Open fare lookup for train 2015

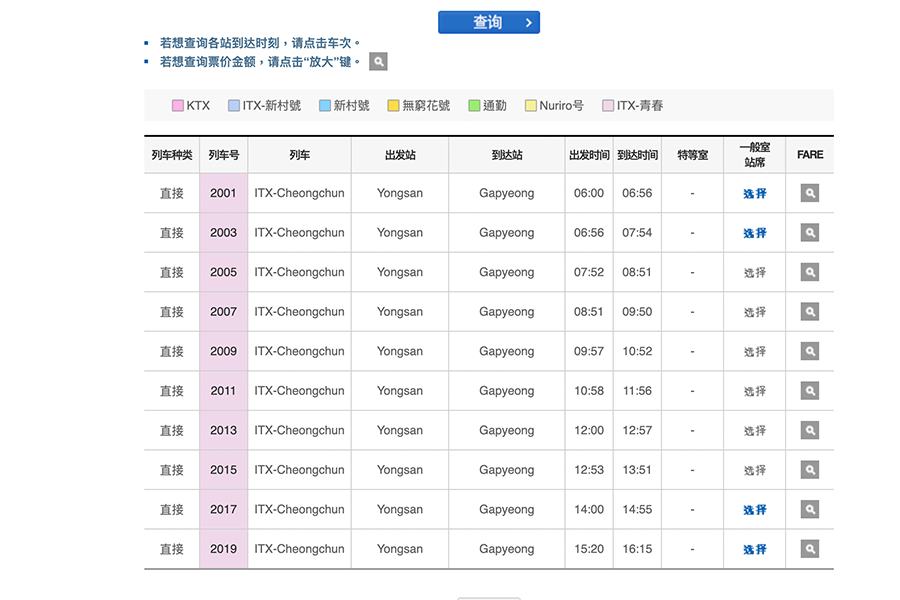pos(809,470)
